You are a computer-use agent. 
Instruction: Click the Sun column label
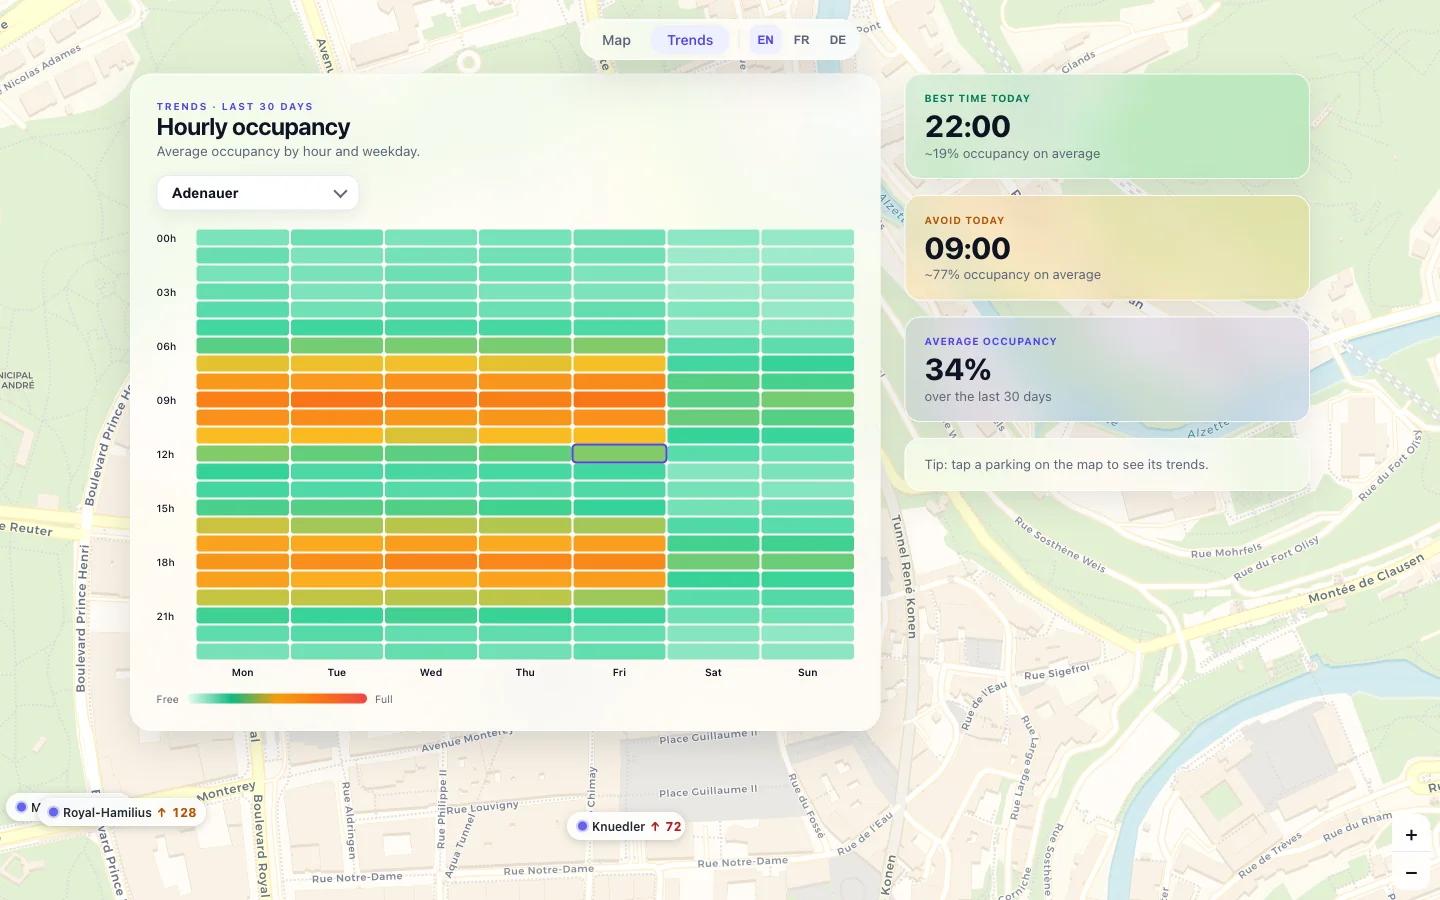tap(808, 672)
